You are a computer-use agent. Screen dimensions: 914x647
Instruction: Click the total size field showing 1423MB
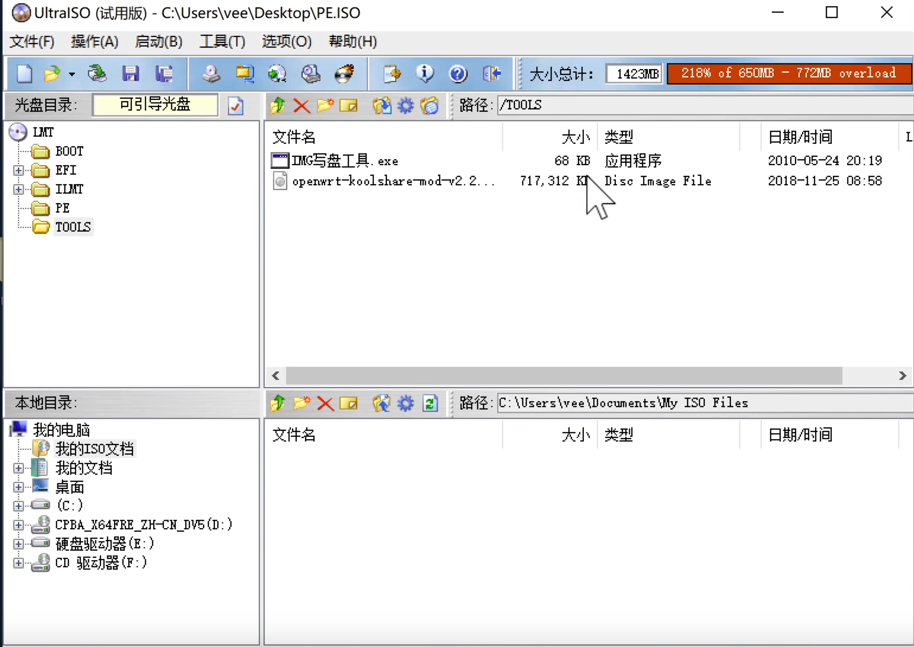634,74
